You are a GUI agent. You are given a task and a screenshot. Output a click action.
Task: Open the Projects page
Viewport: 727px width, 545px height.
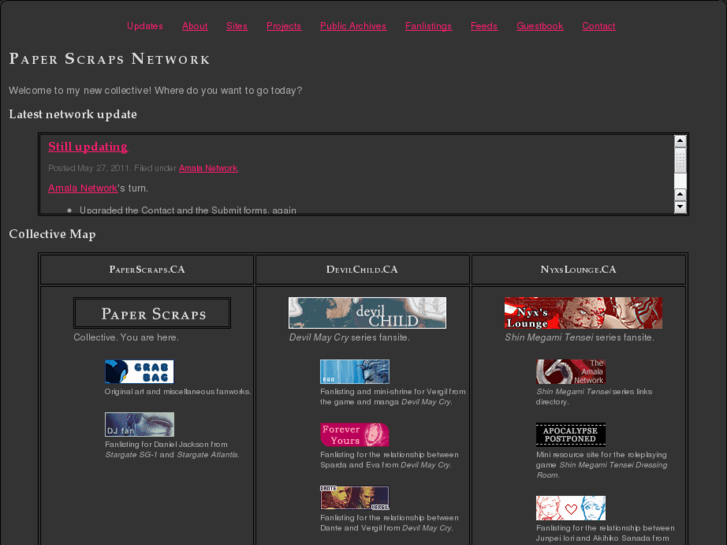coord(284,26)
